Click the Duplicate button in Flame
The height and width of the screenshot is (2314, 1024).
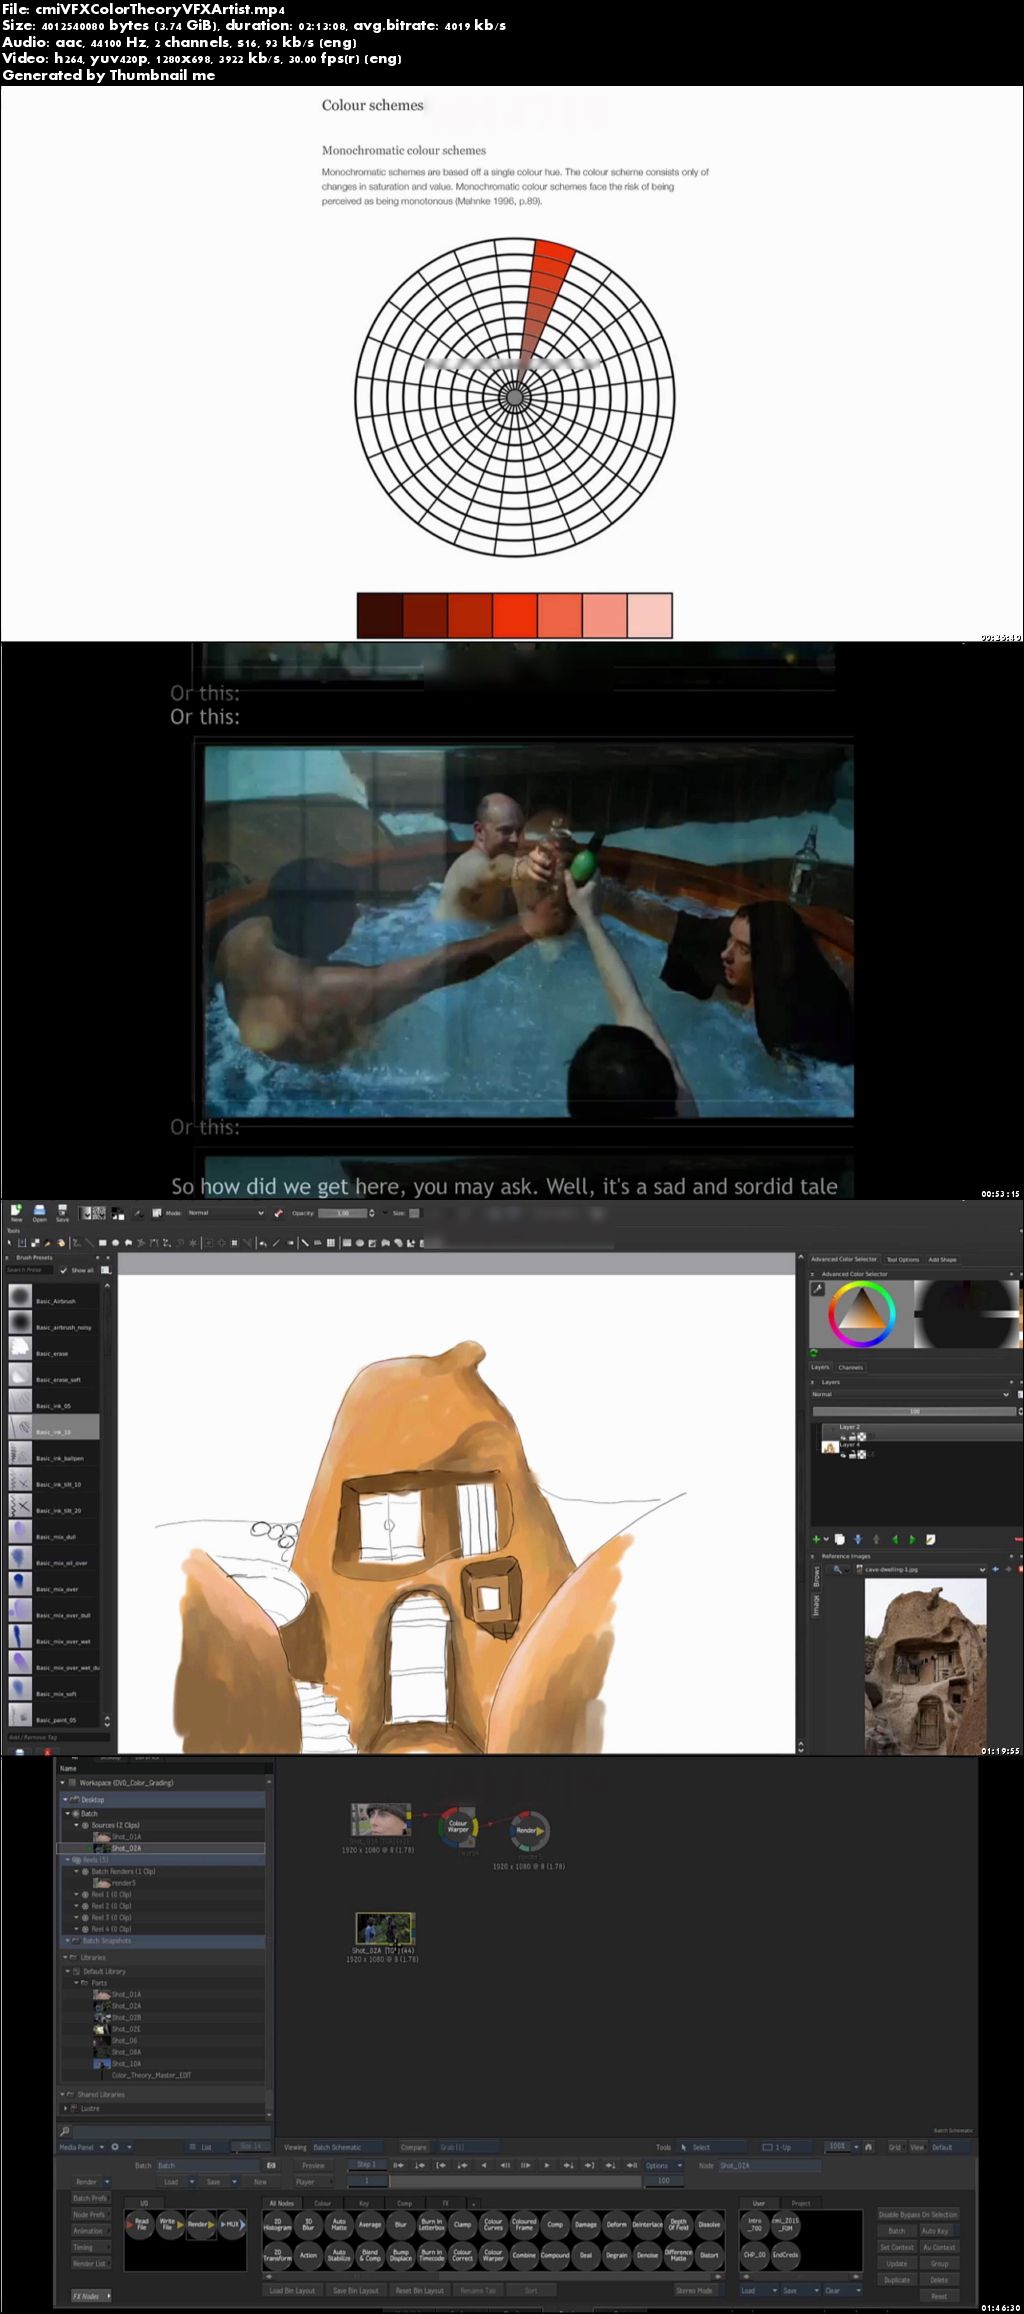897,2279
